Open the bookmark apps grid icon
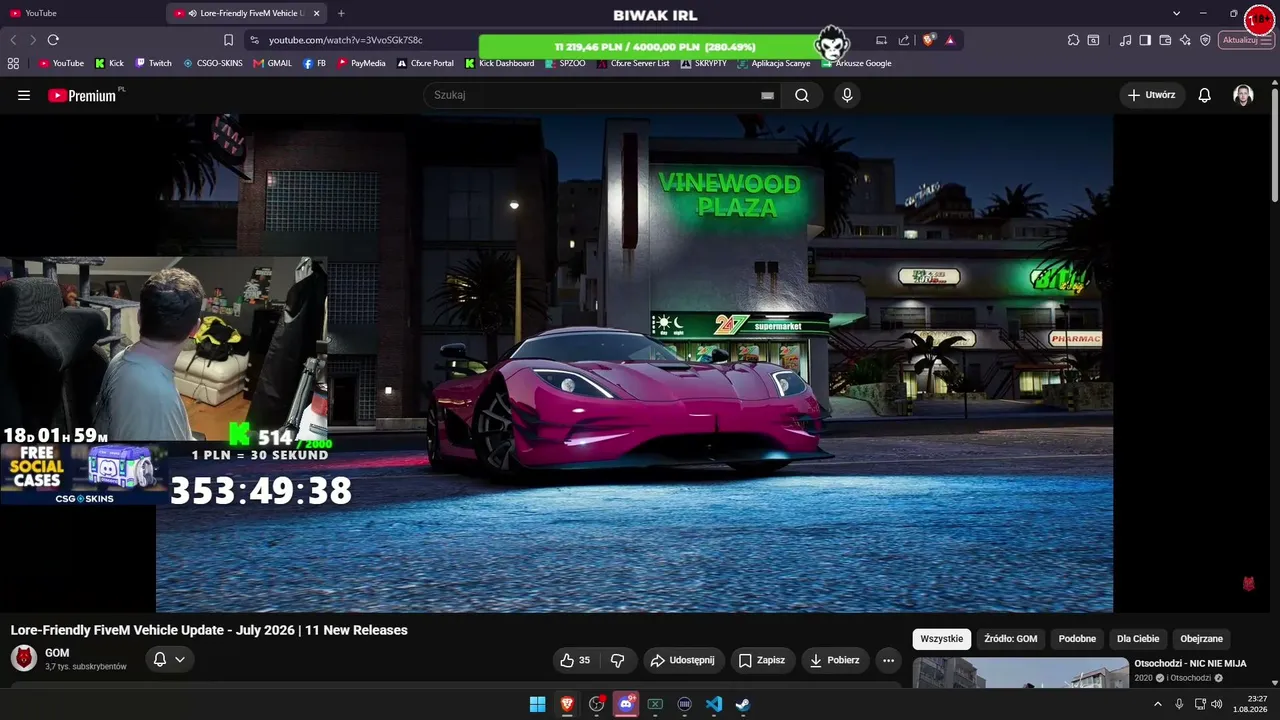Screen dimensions: 1280x720 pos(13,63)
